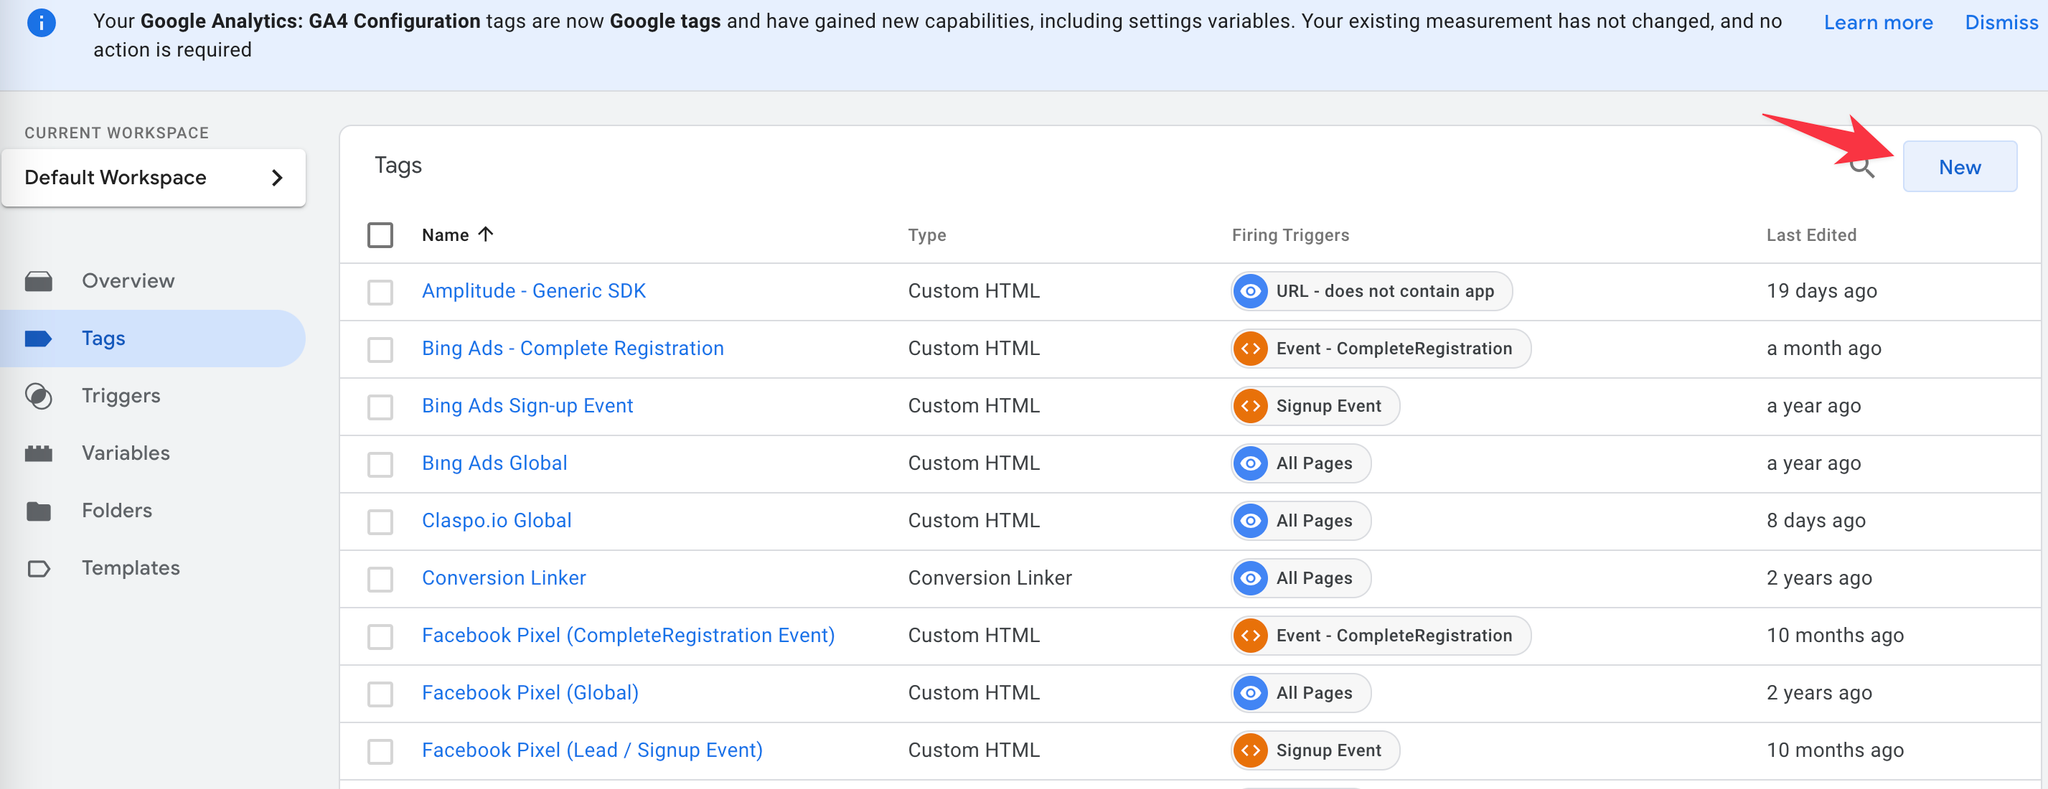Open the Variables section
Screen dimensions: 2048x789
click(126, 453)
